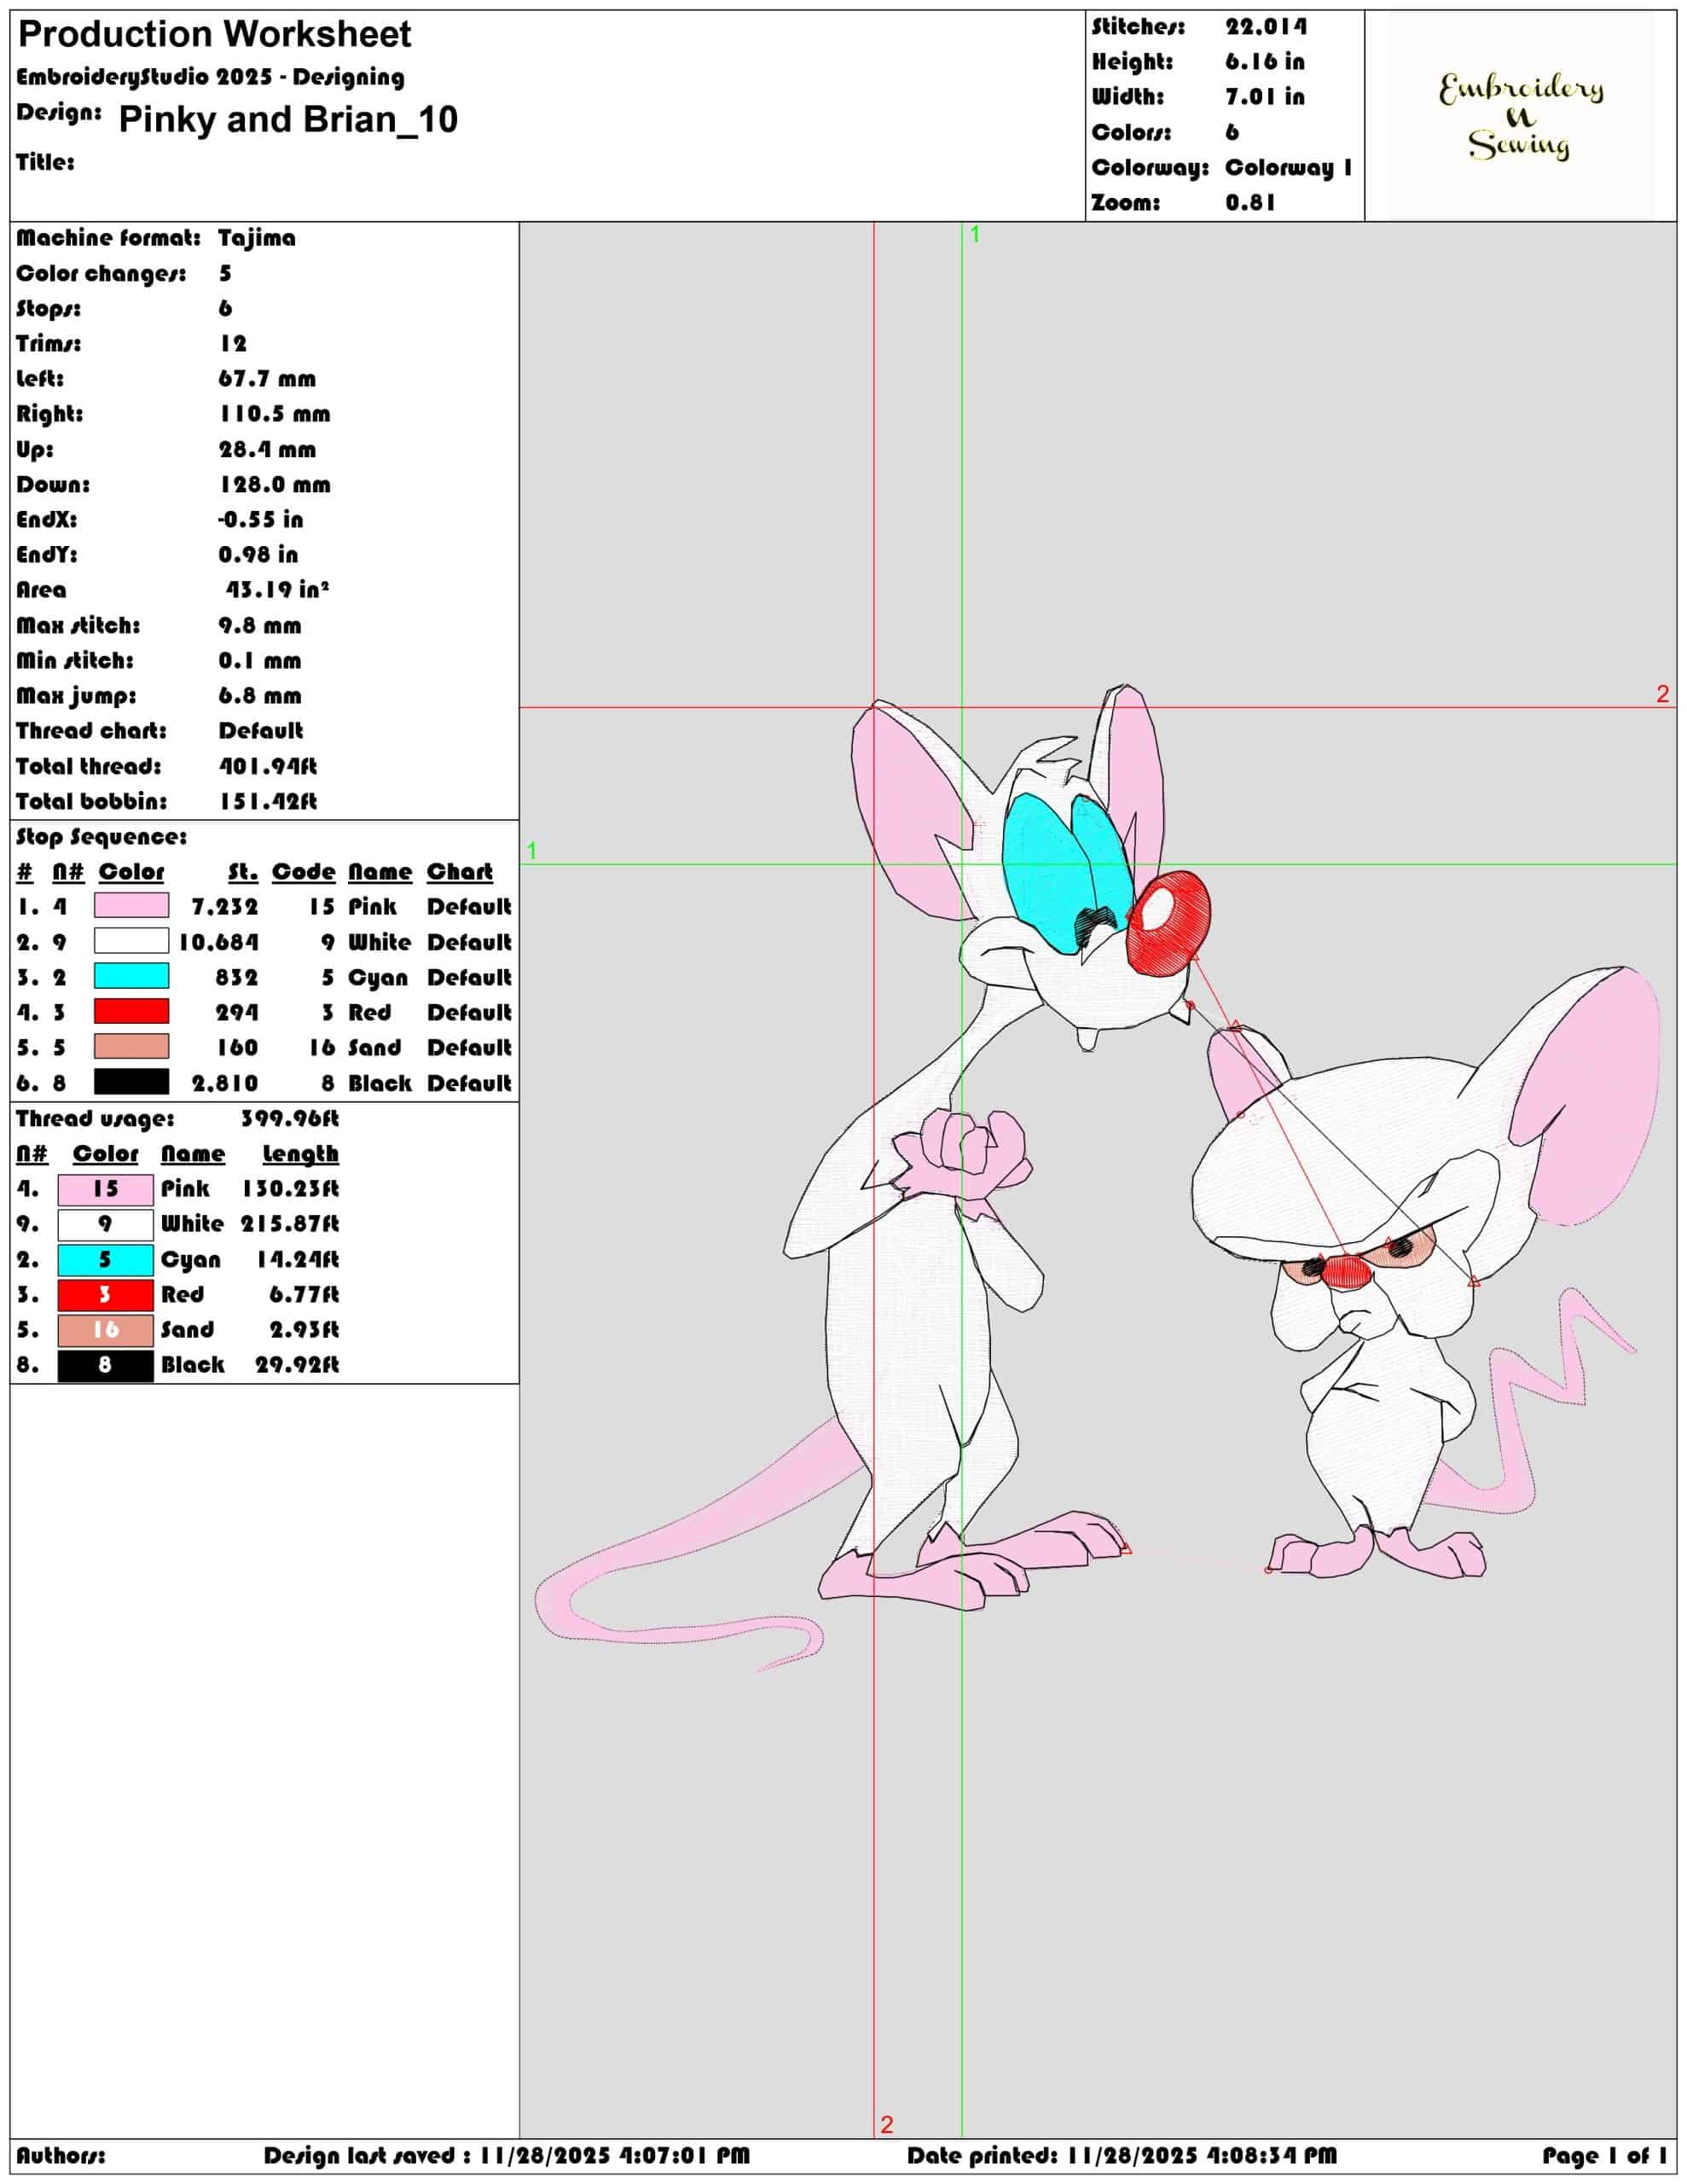Click the Pink stitch count 7,232
The image size is (1687, 2184).
225,907
